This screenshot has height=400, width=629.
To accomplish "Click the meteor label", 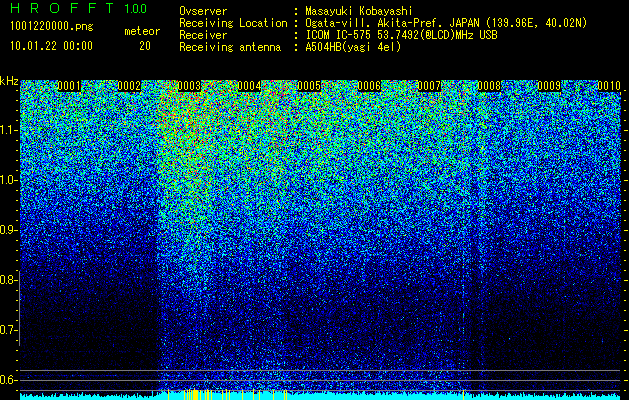I will pyautogui.click(x=142, y=31).
